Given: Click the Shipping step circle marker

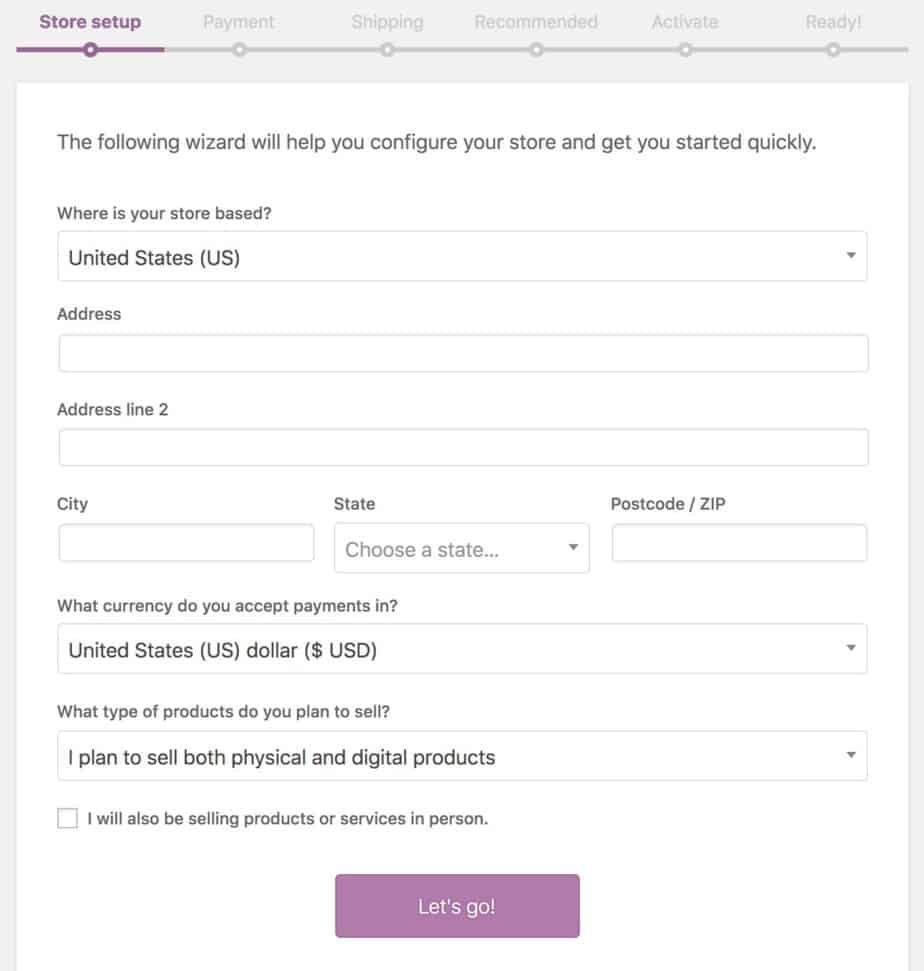Looking at the screenshot, I should [x=387, y=49].
